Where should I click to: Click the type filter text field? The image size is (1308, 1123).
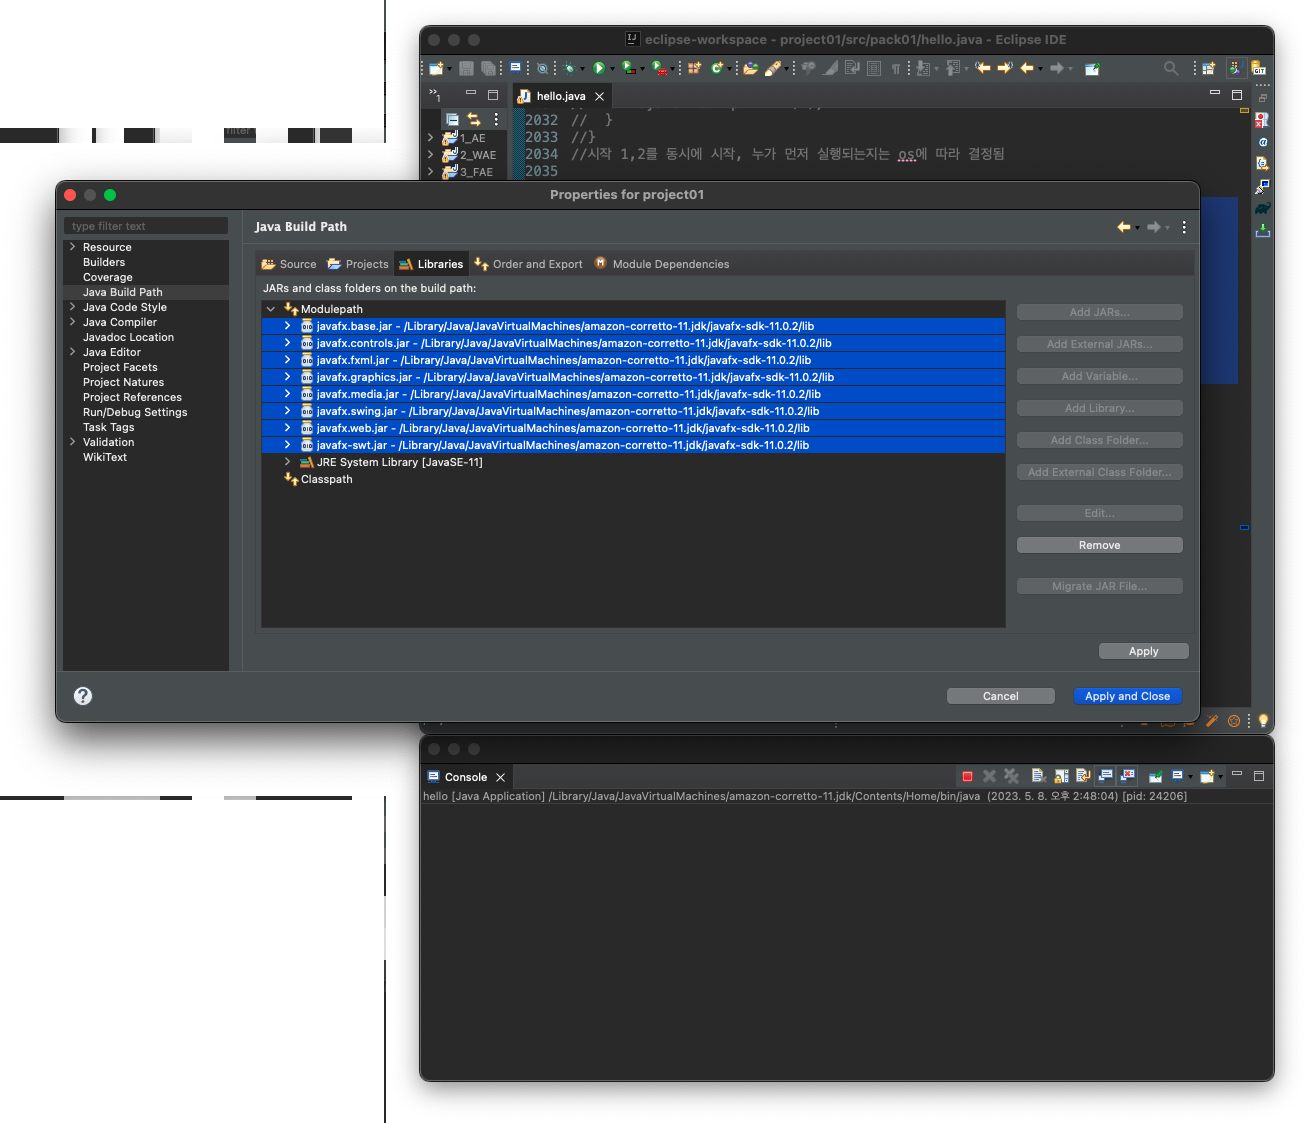145,226
